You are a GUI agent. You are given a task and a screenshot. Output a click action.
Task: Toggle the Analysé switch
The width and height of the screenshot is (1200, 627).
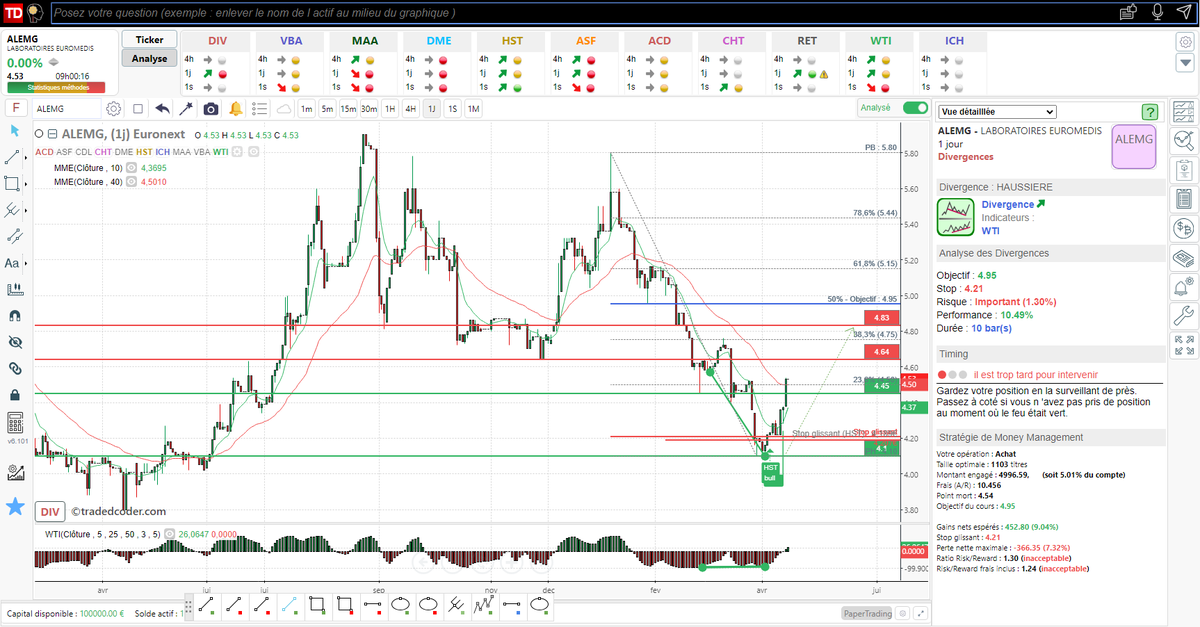point(914,108)
